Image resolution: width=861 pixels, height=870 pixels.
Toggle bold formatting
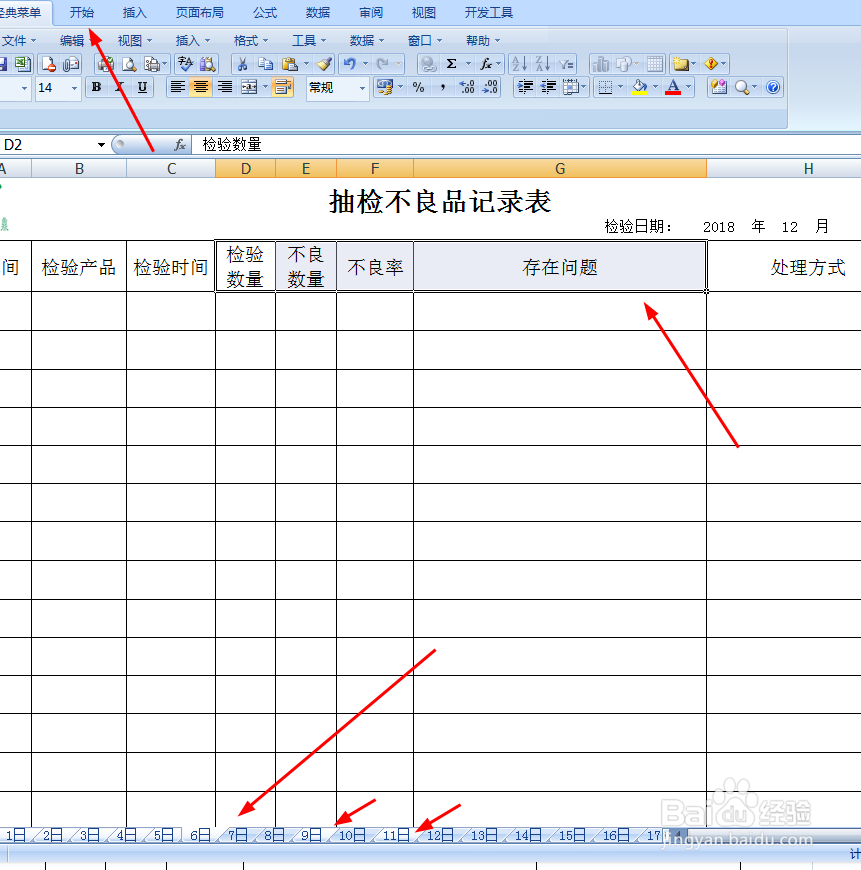tap(96, 87)
